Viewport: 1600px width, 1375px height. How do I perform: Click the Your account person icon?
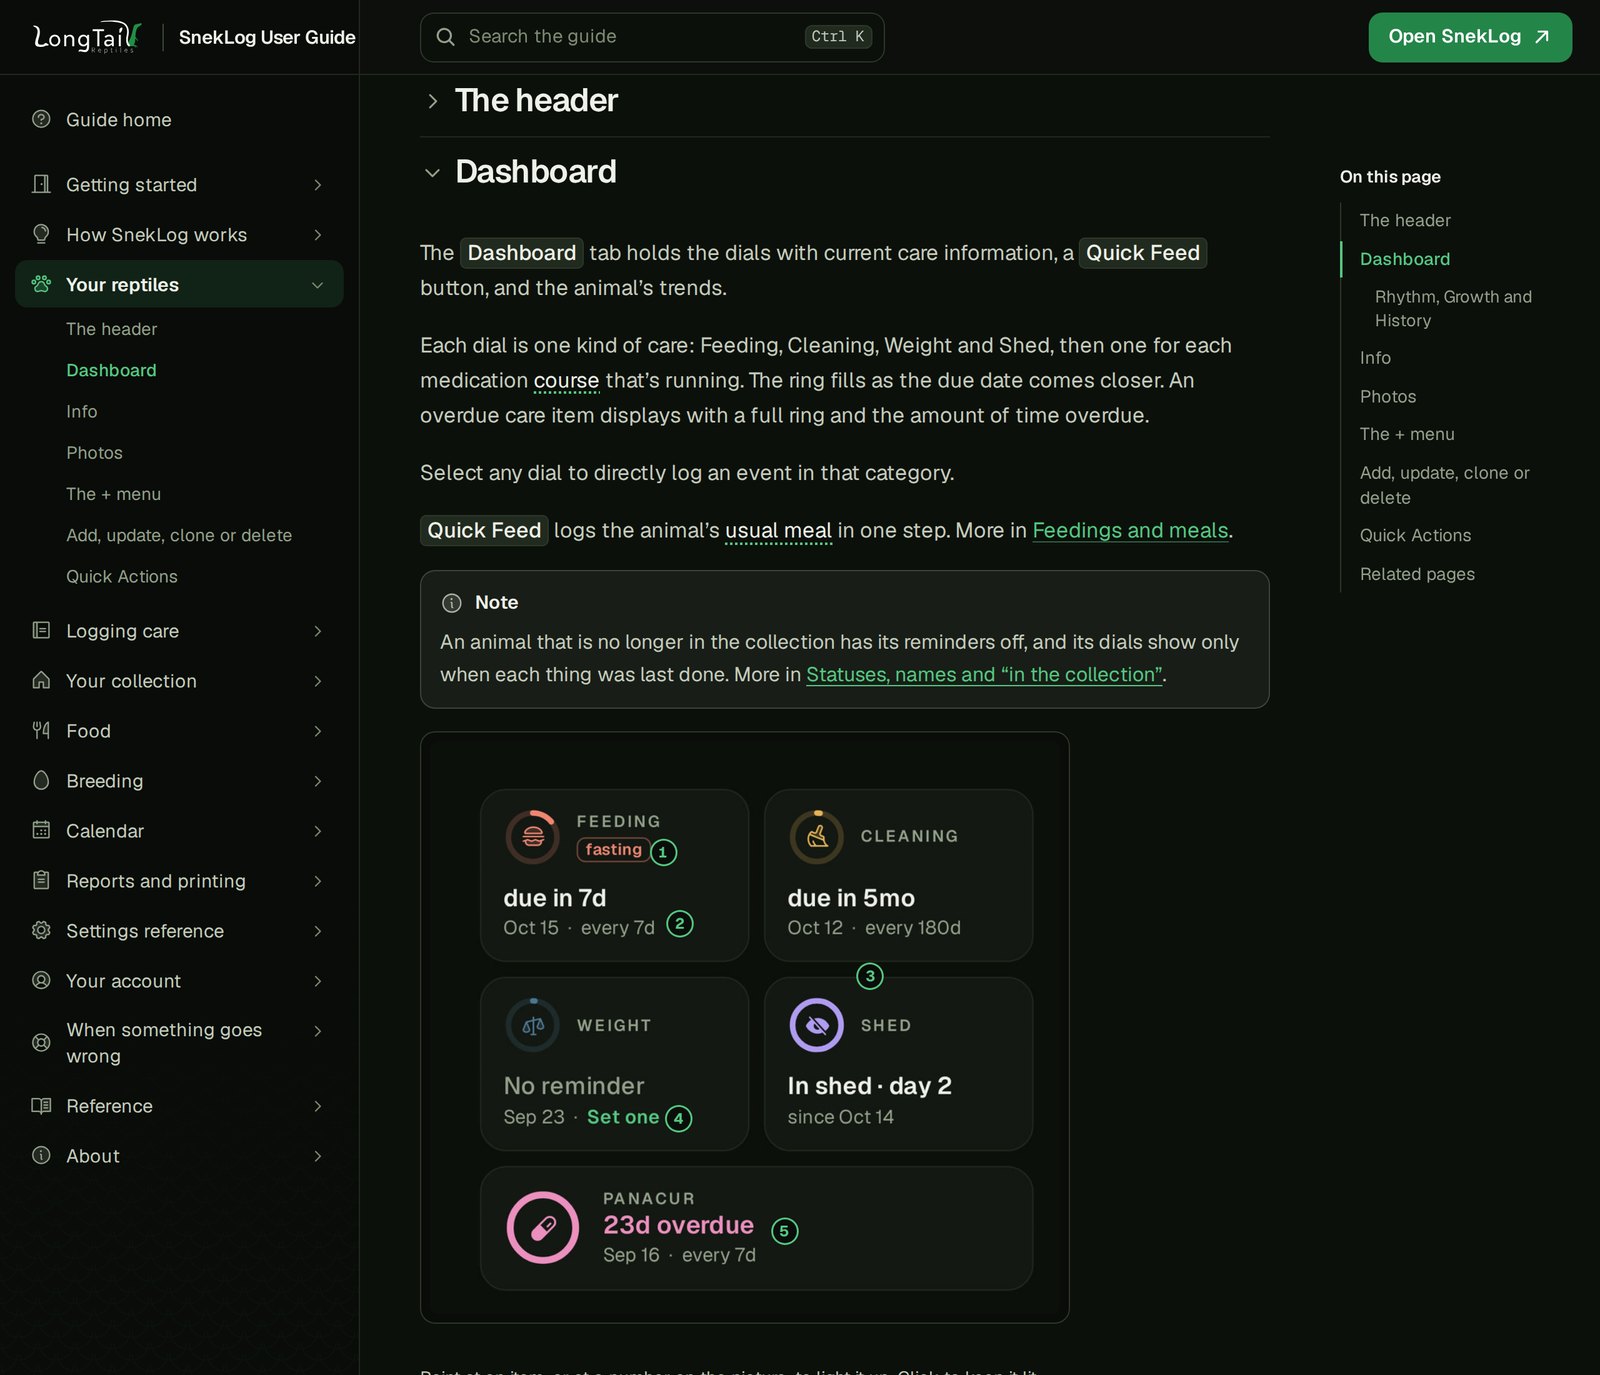(41, 980)
